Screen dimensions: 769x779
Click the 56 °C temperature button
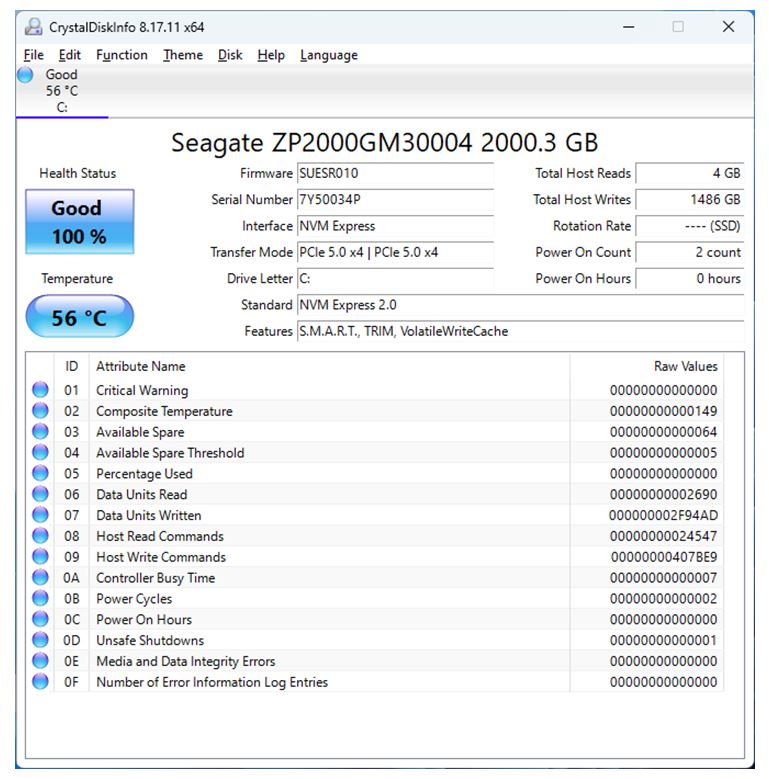point(79,316)
